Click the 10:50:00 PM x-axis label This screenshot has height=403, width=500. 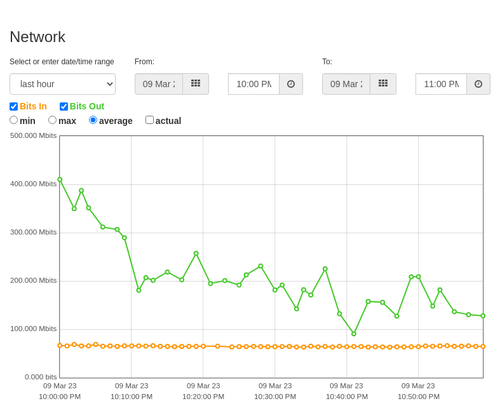point(418,397)
